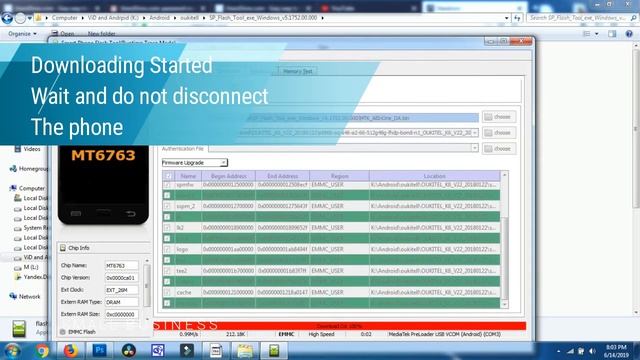
Task: Toggle the checkbox for the sspm_2 row
Action: [x=167, y=206]
